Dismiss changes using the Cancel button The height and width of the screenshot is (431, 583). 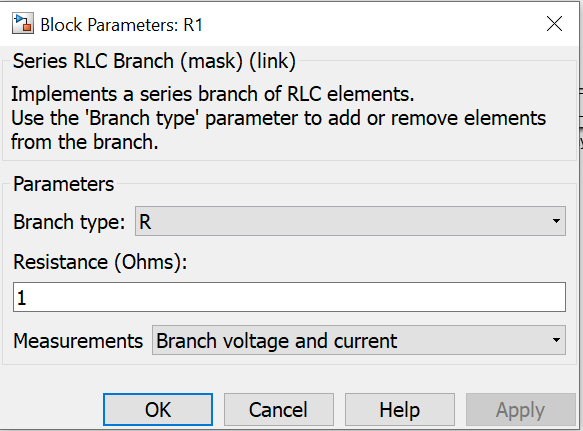(x=278, y=409)
